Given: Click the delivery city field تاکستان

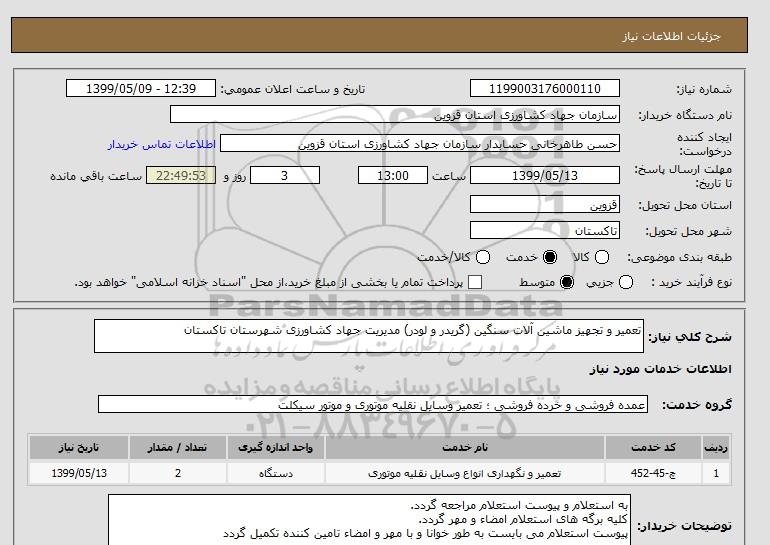Looking at the screenshot, I should click(545, 230).
